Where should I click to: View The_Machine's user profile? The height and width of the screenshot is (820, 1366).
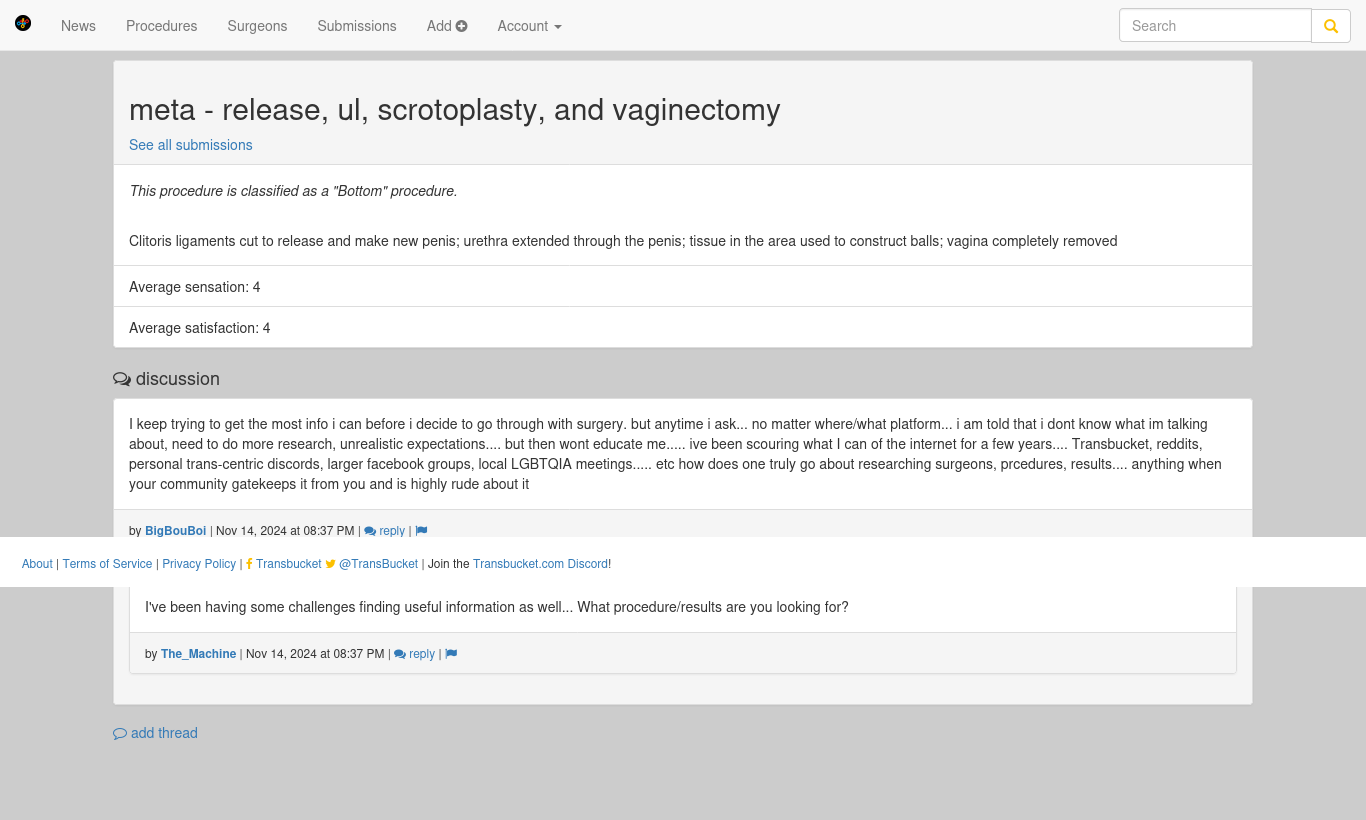(x=198, y=654)
